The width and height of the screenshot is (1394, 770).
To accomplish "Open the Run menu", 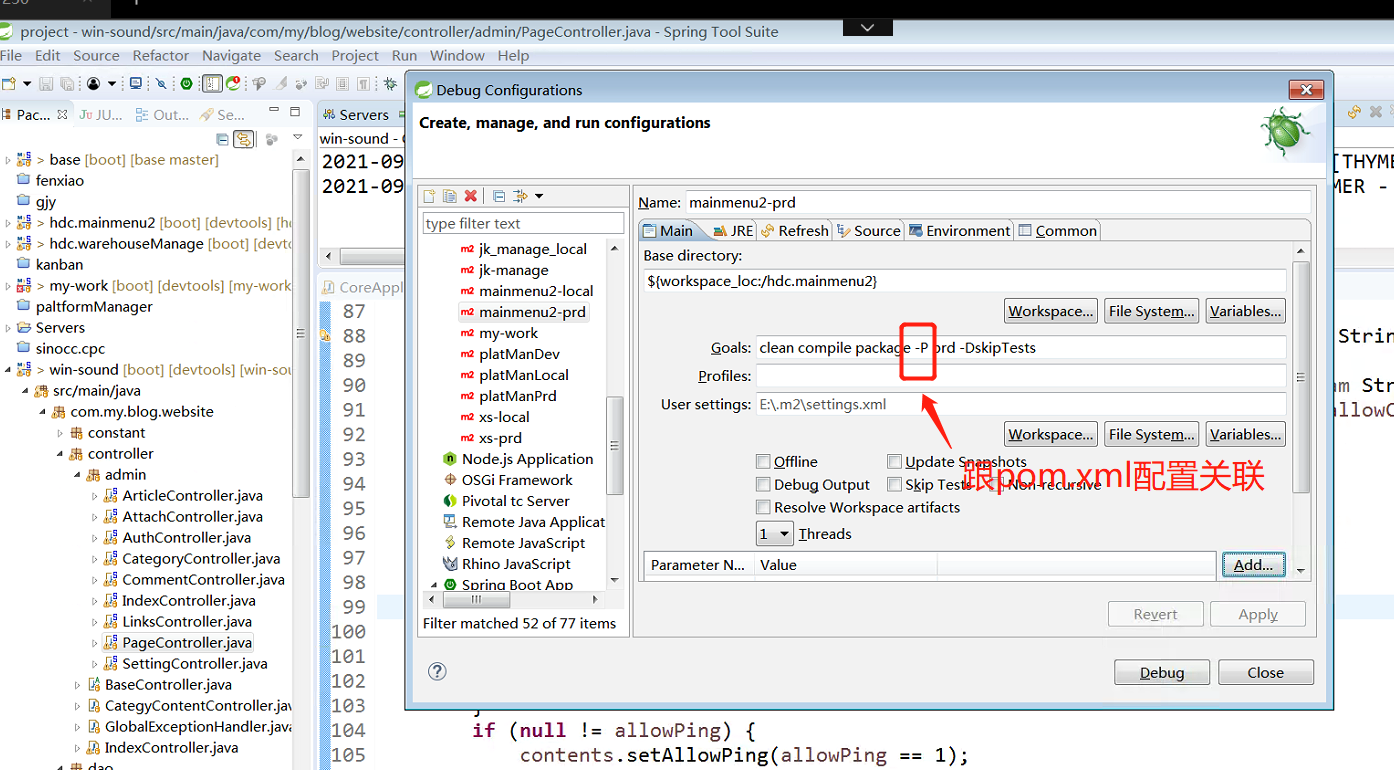I will [x=404, y=56].
